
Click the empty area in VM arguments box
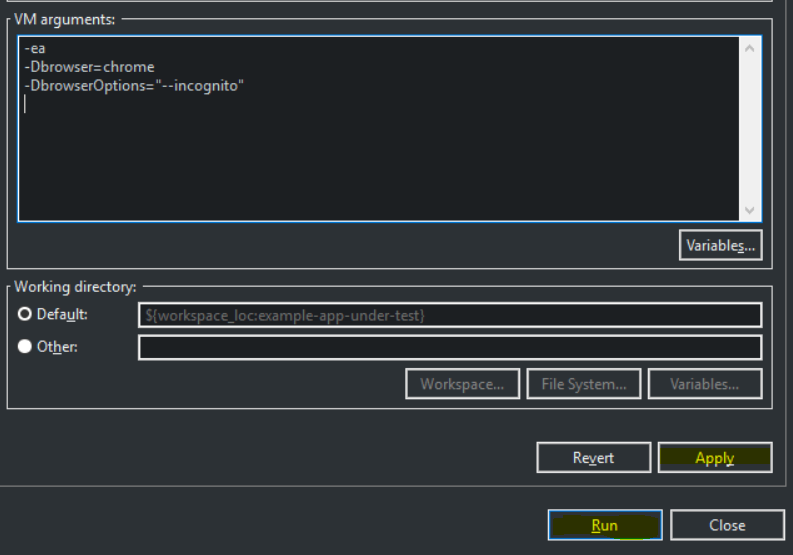380,160
